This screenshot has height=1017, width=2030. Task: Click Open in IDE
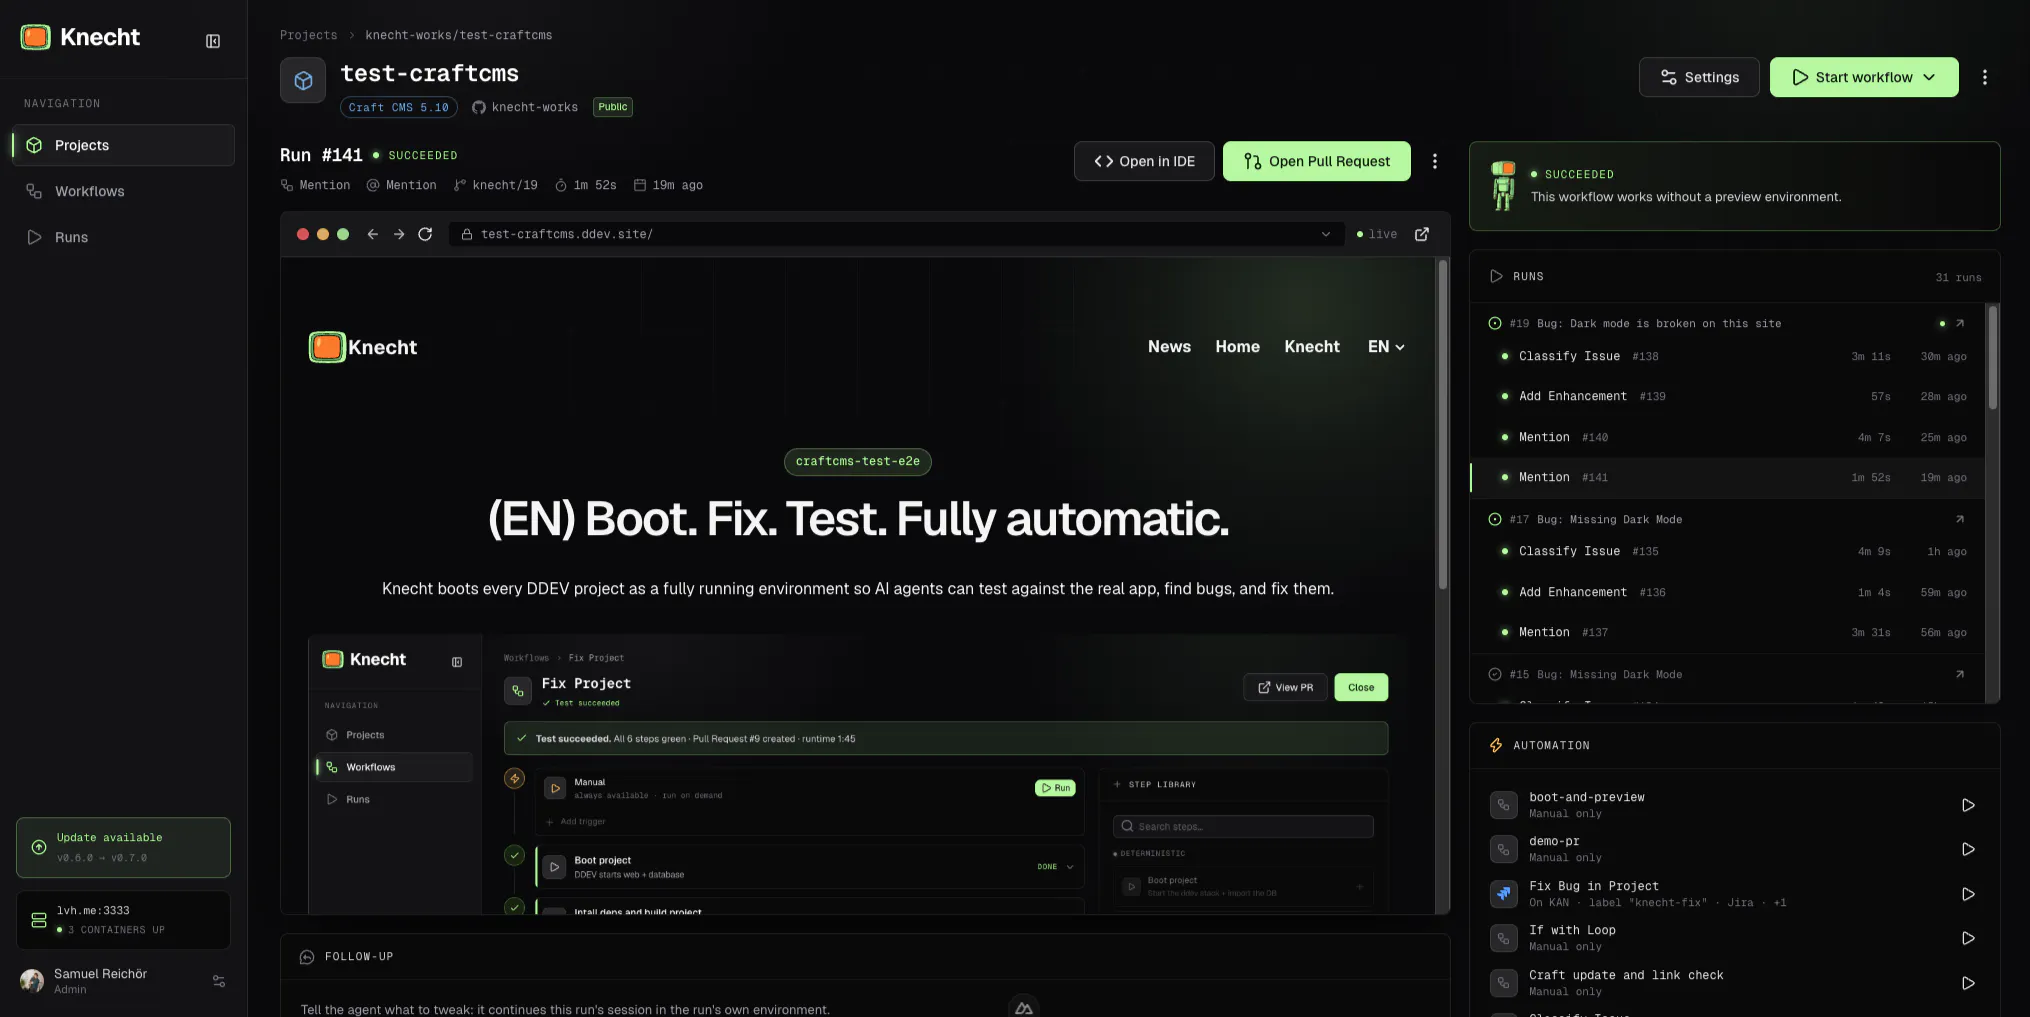point(1144,161)
